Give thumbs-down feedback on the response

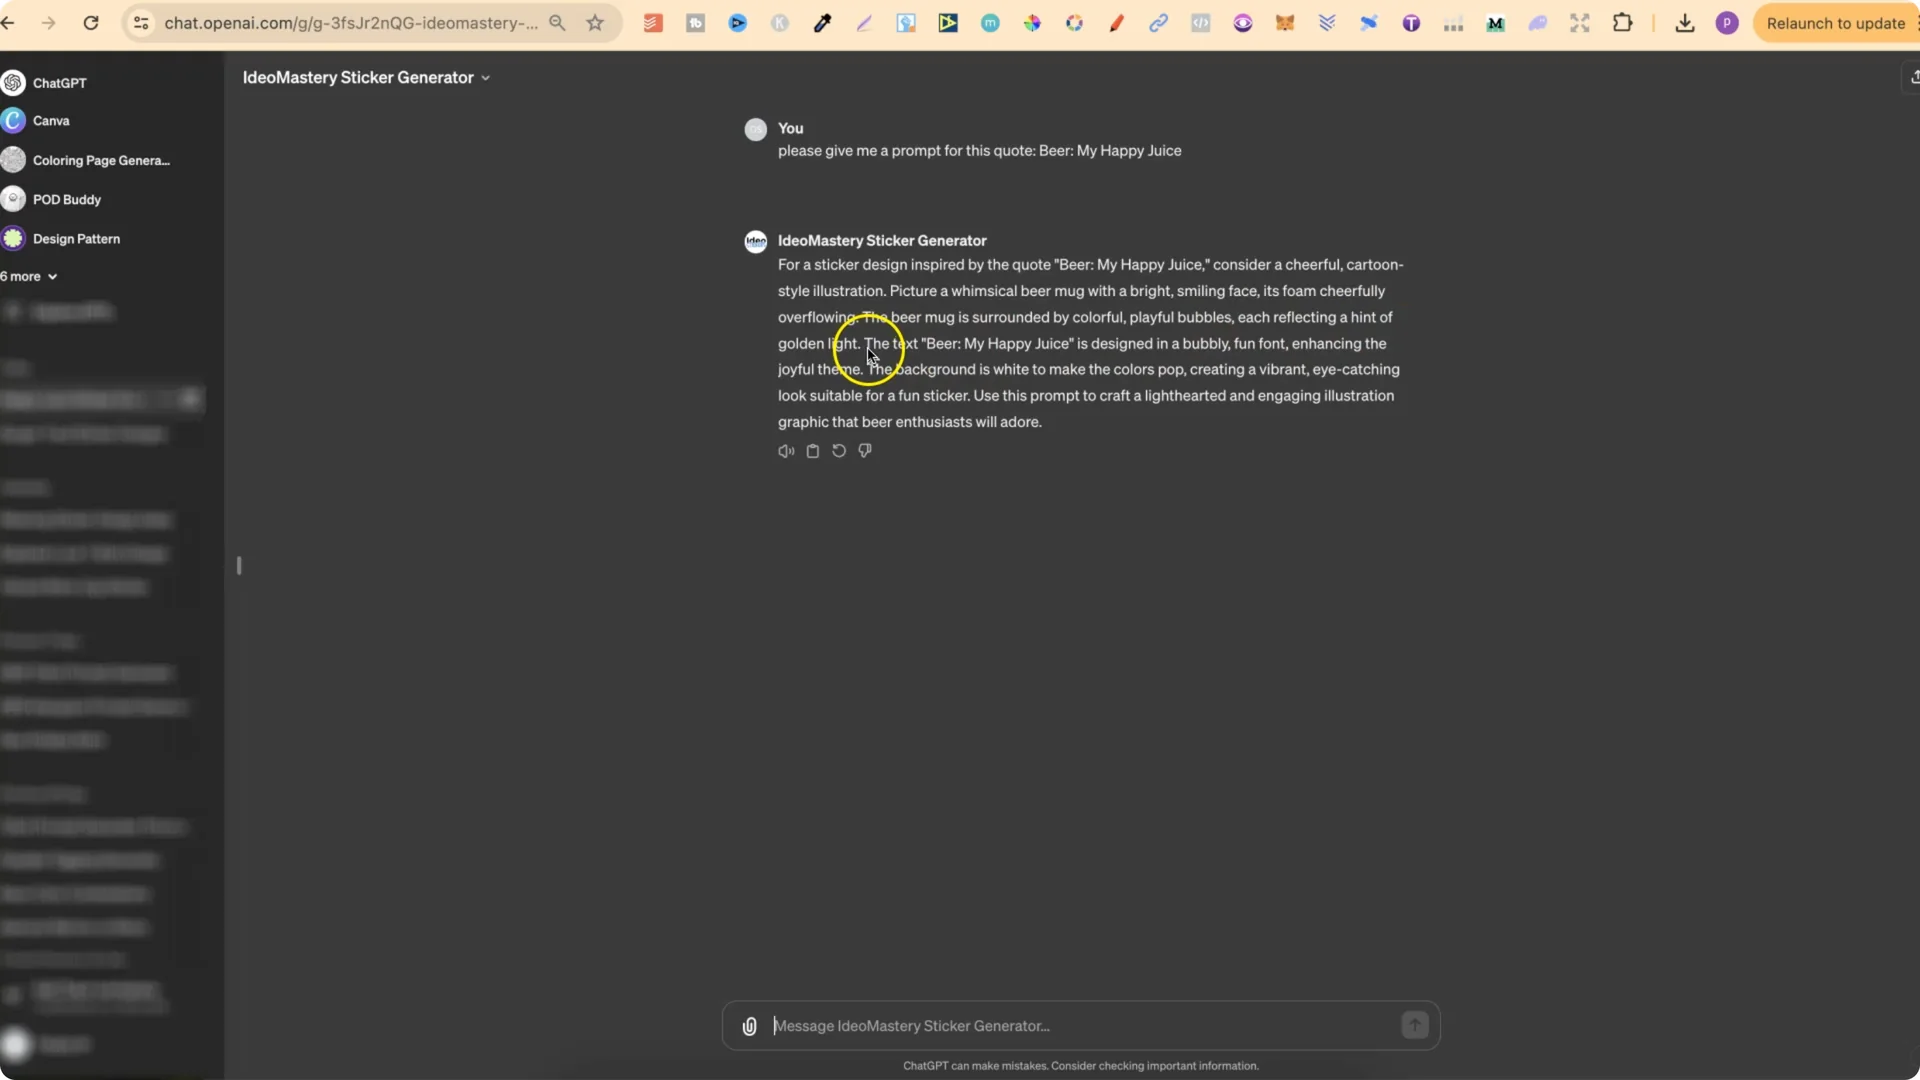864,451
